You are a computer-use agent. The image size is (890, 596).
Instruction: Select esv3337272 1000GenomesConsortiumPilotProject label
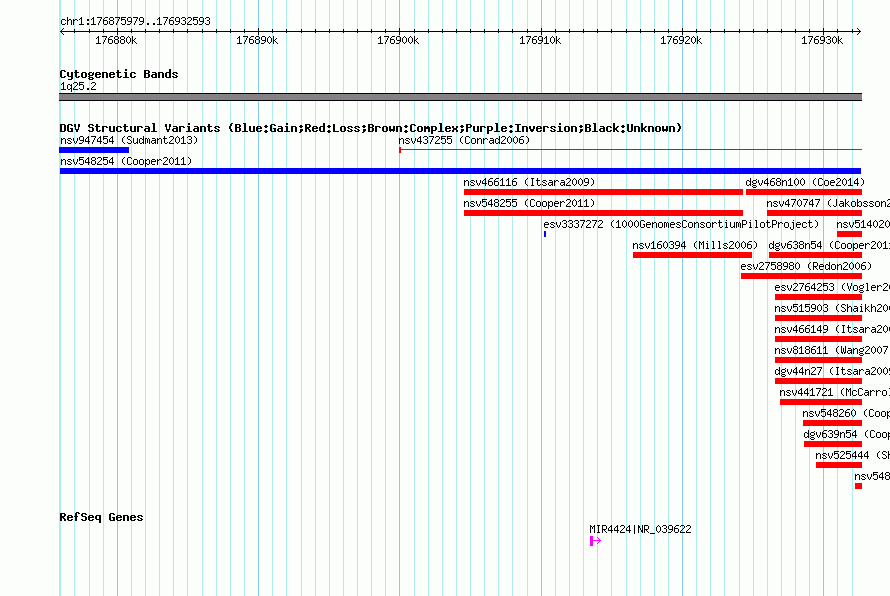coord(681,224)
